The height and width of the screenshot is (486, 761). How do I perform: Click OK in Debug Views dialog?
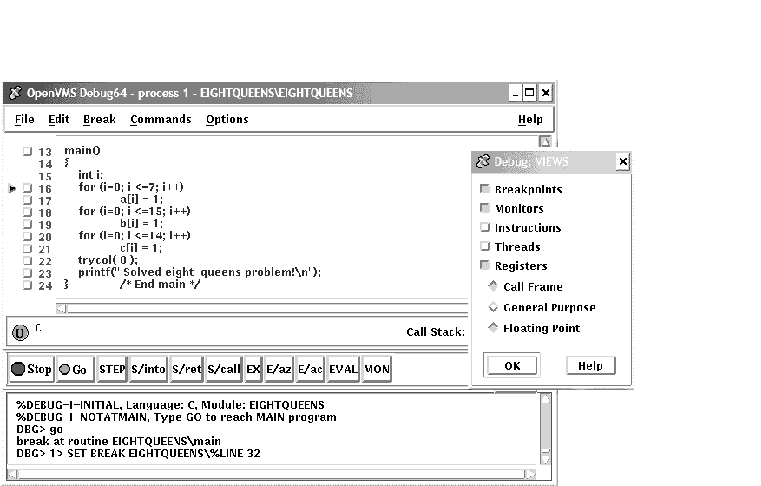point(512,366)
